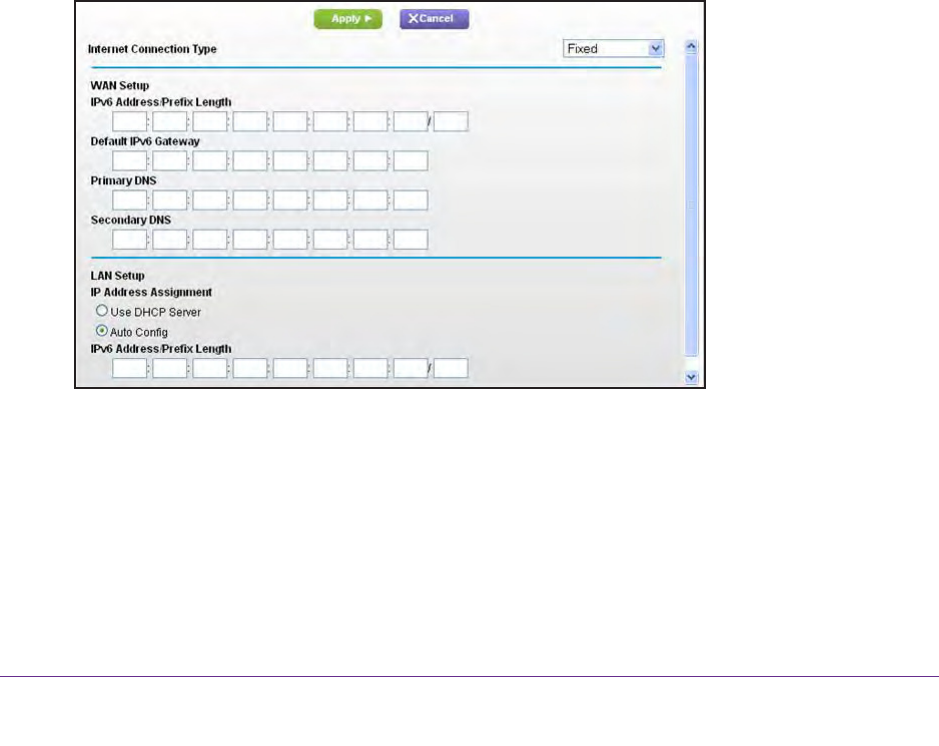This screenshot has height=746, width=939.
Task: Focus last field of Default IPv6 Gateway
Action: click(410, 160)
